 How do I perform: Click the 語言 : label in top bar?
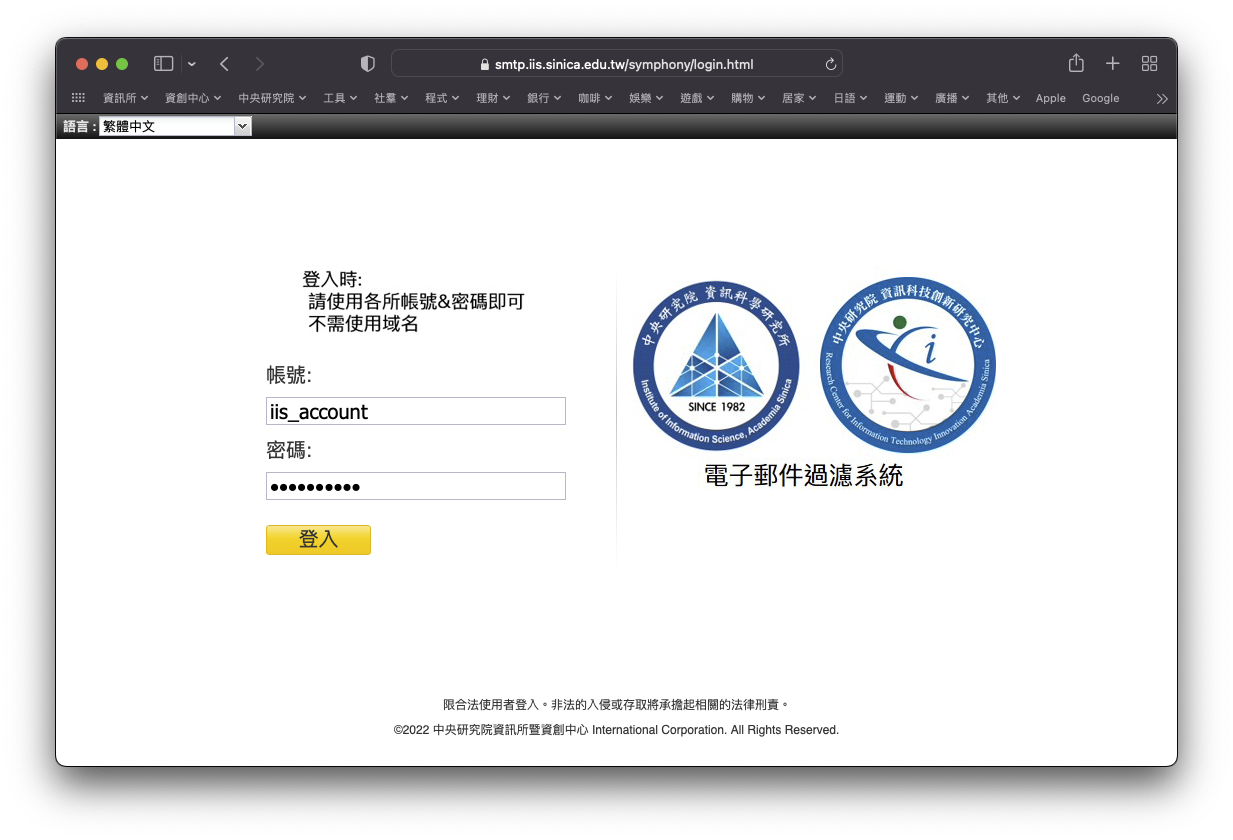(x=79, y=127)
